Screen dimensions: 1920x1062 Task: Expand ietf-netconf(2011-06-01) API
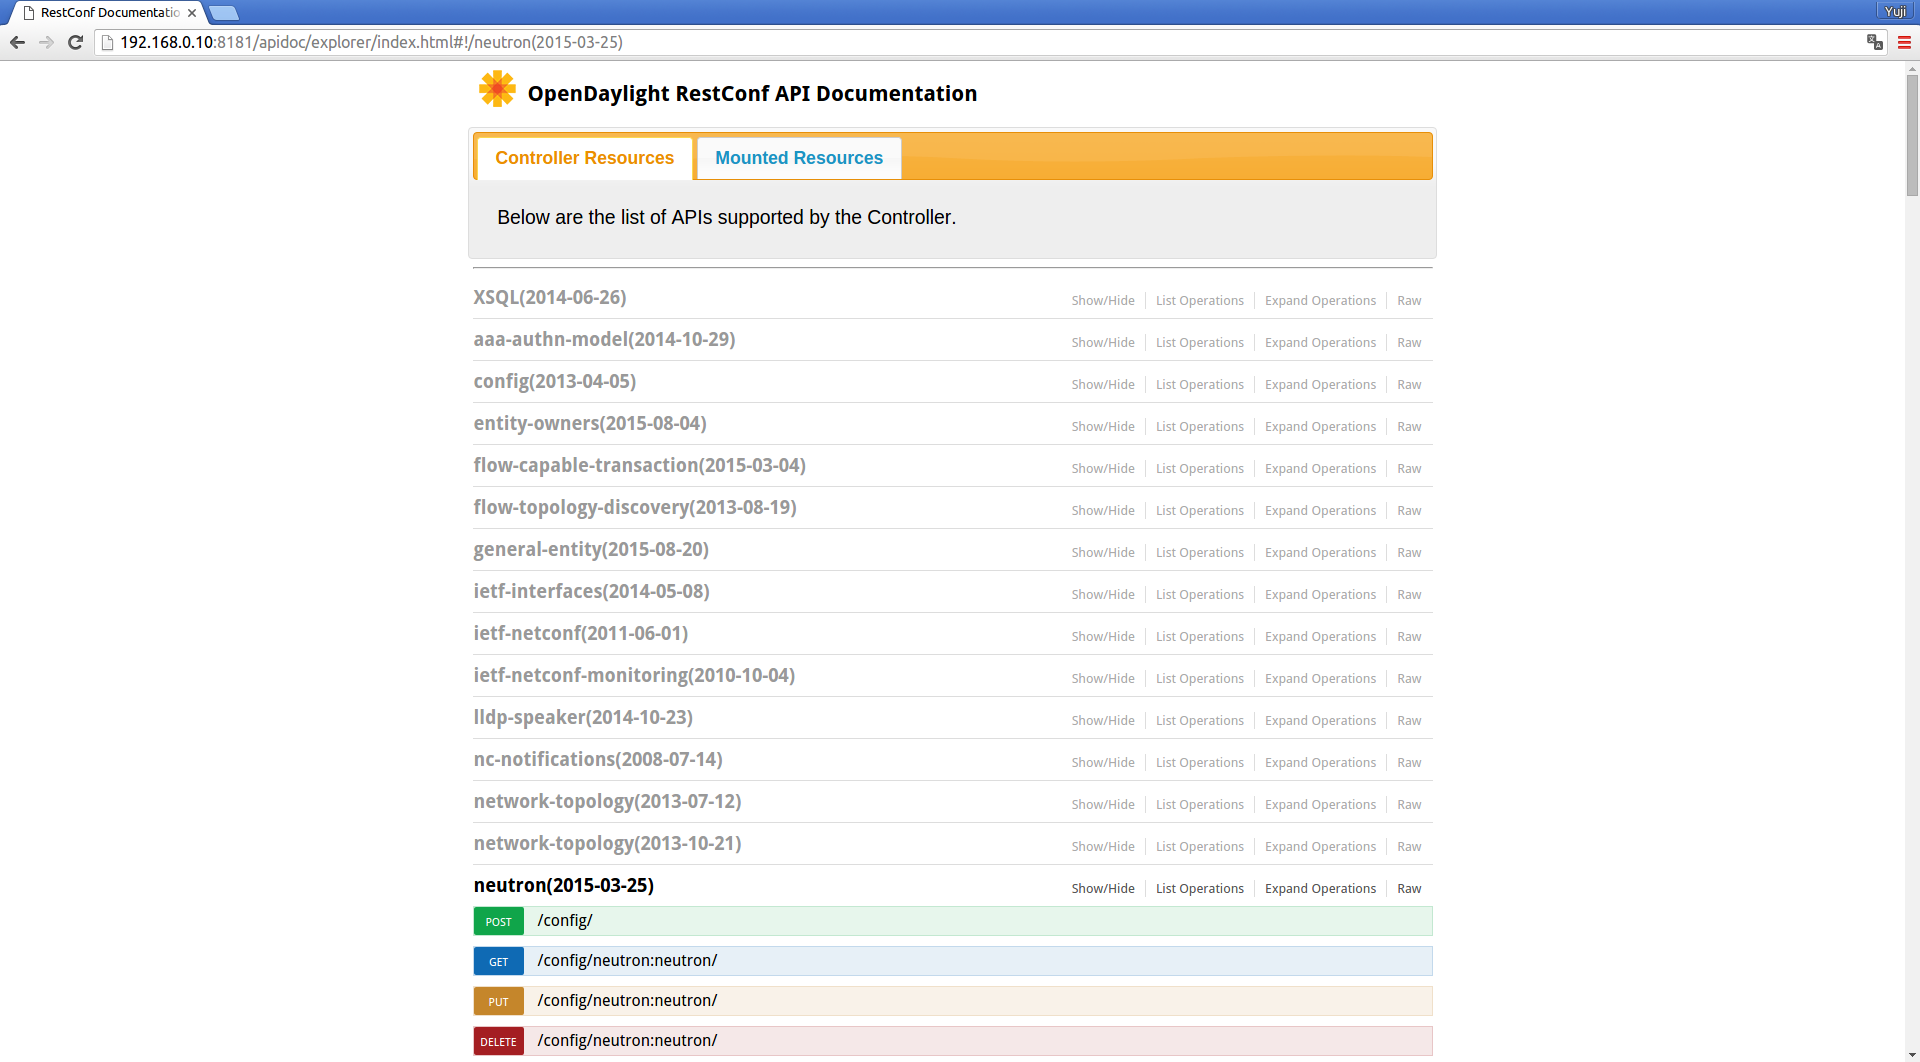pyautogui.click(x=581, y=634)
